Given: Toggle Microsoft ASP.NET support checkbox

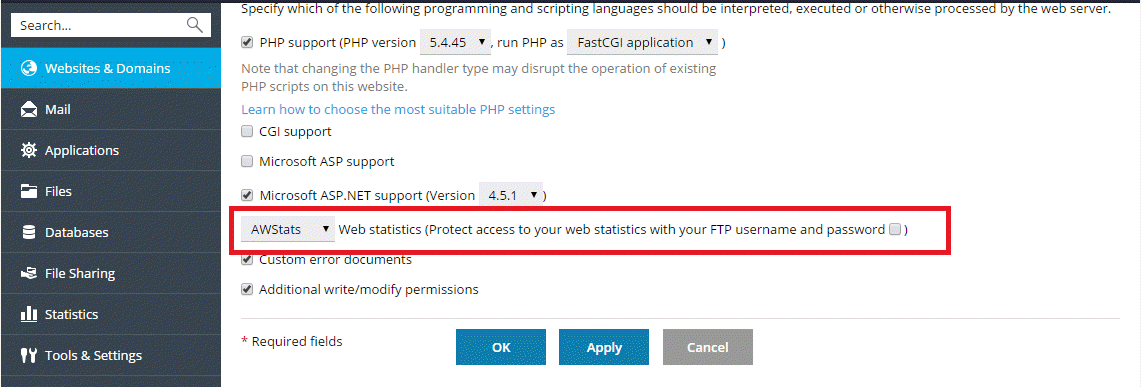Looking at the screenshot, I should pos(247,195).
